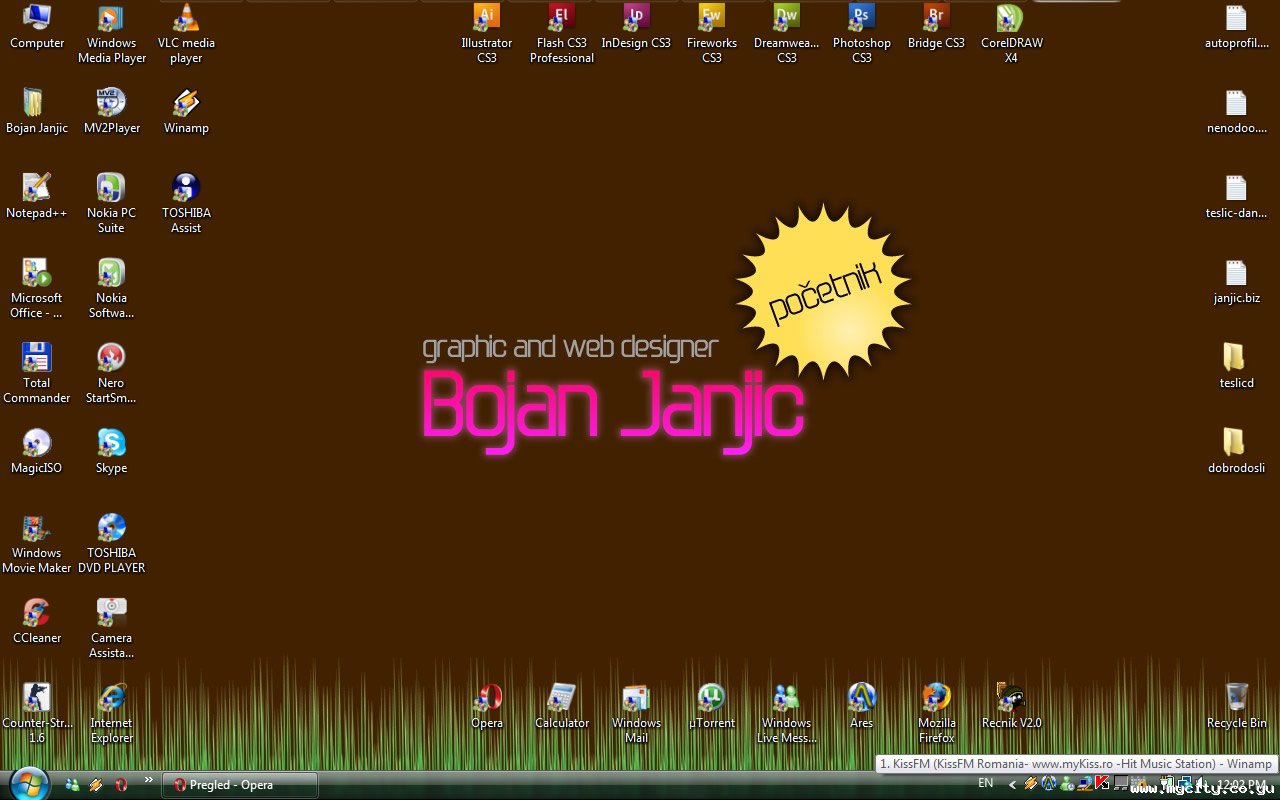Screen dimensions: 1280x800
Task: Select the Skype desktop icon
Action: 111,451
